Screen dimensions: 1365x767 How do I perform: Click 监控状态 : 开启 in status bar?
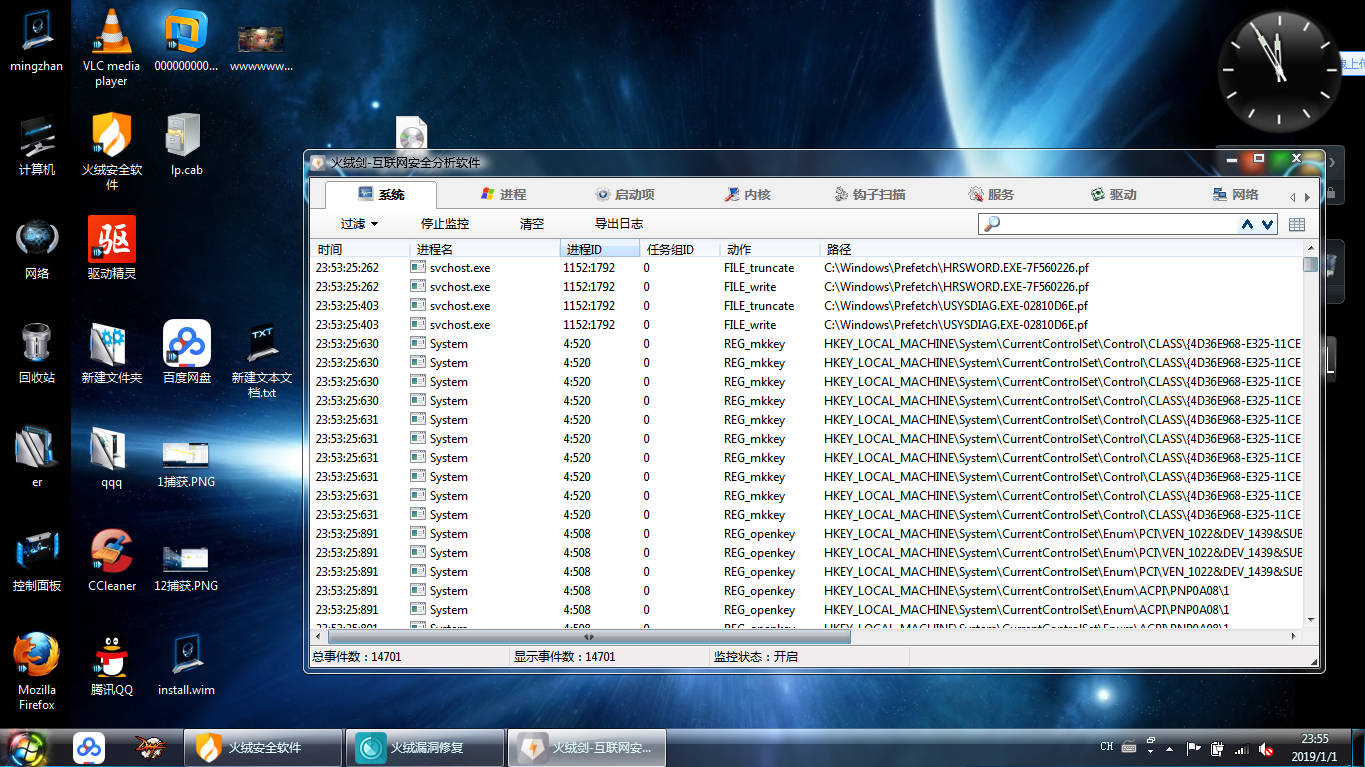click(x=755, y=657)
